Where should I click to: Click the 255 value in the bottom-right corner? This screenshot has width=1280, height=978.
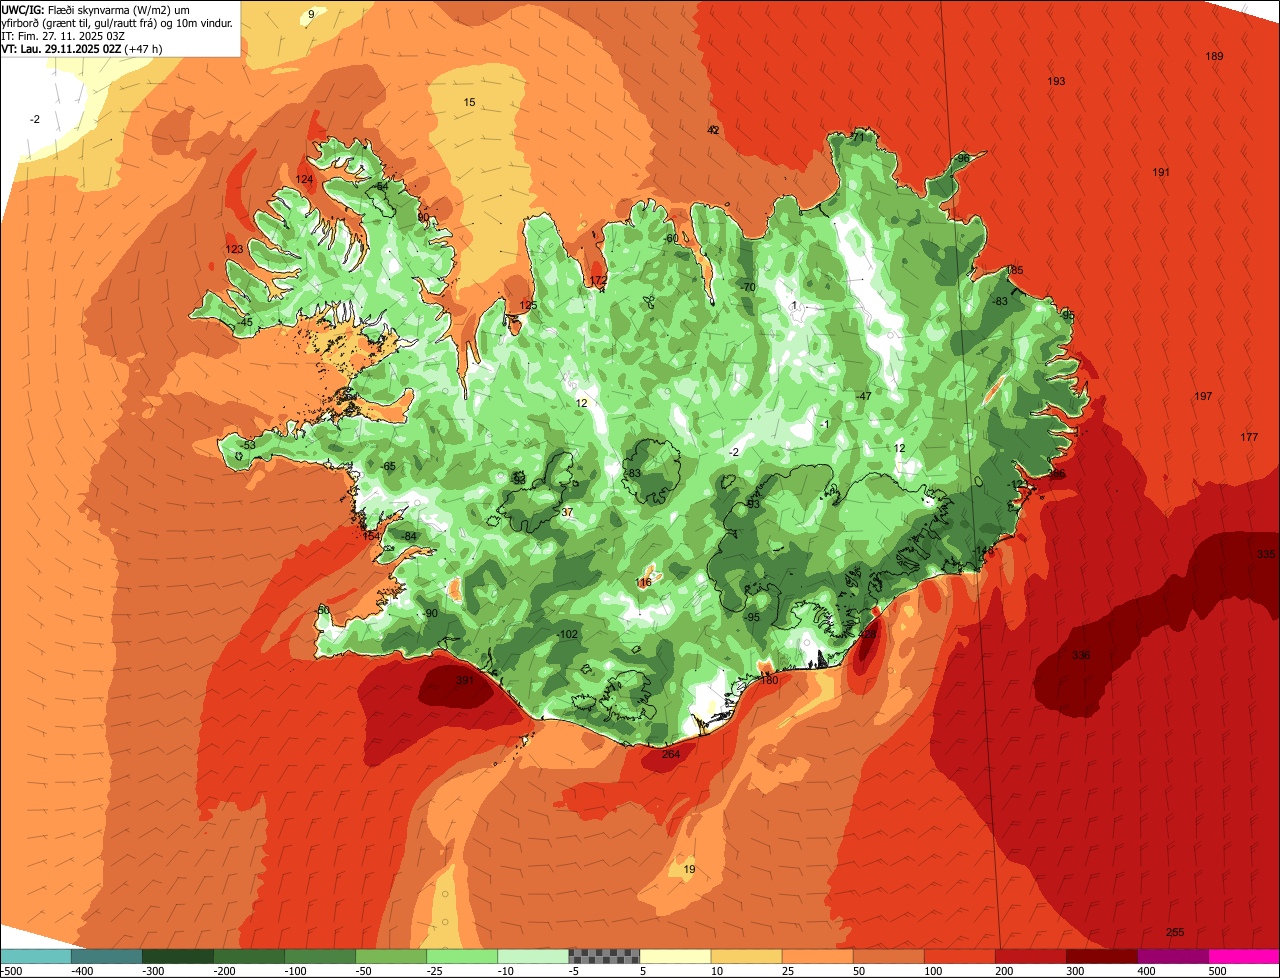(x=1175, y=932)
